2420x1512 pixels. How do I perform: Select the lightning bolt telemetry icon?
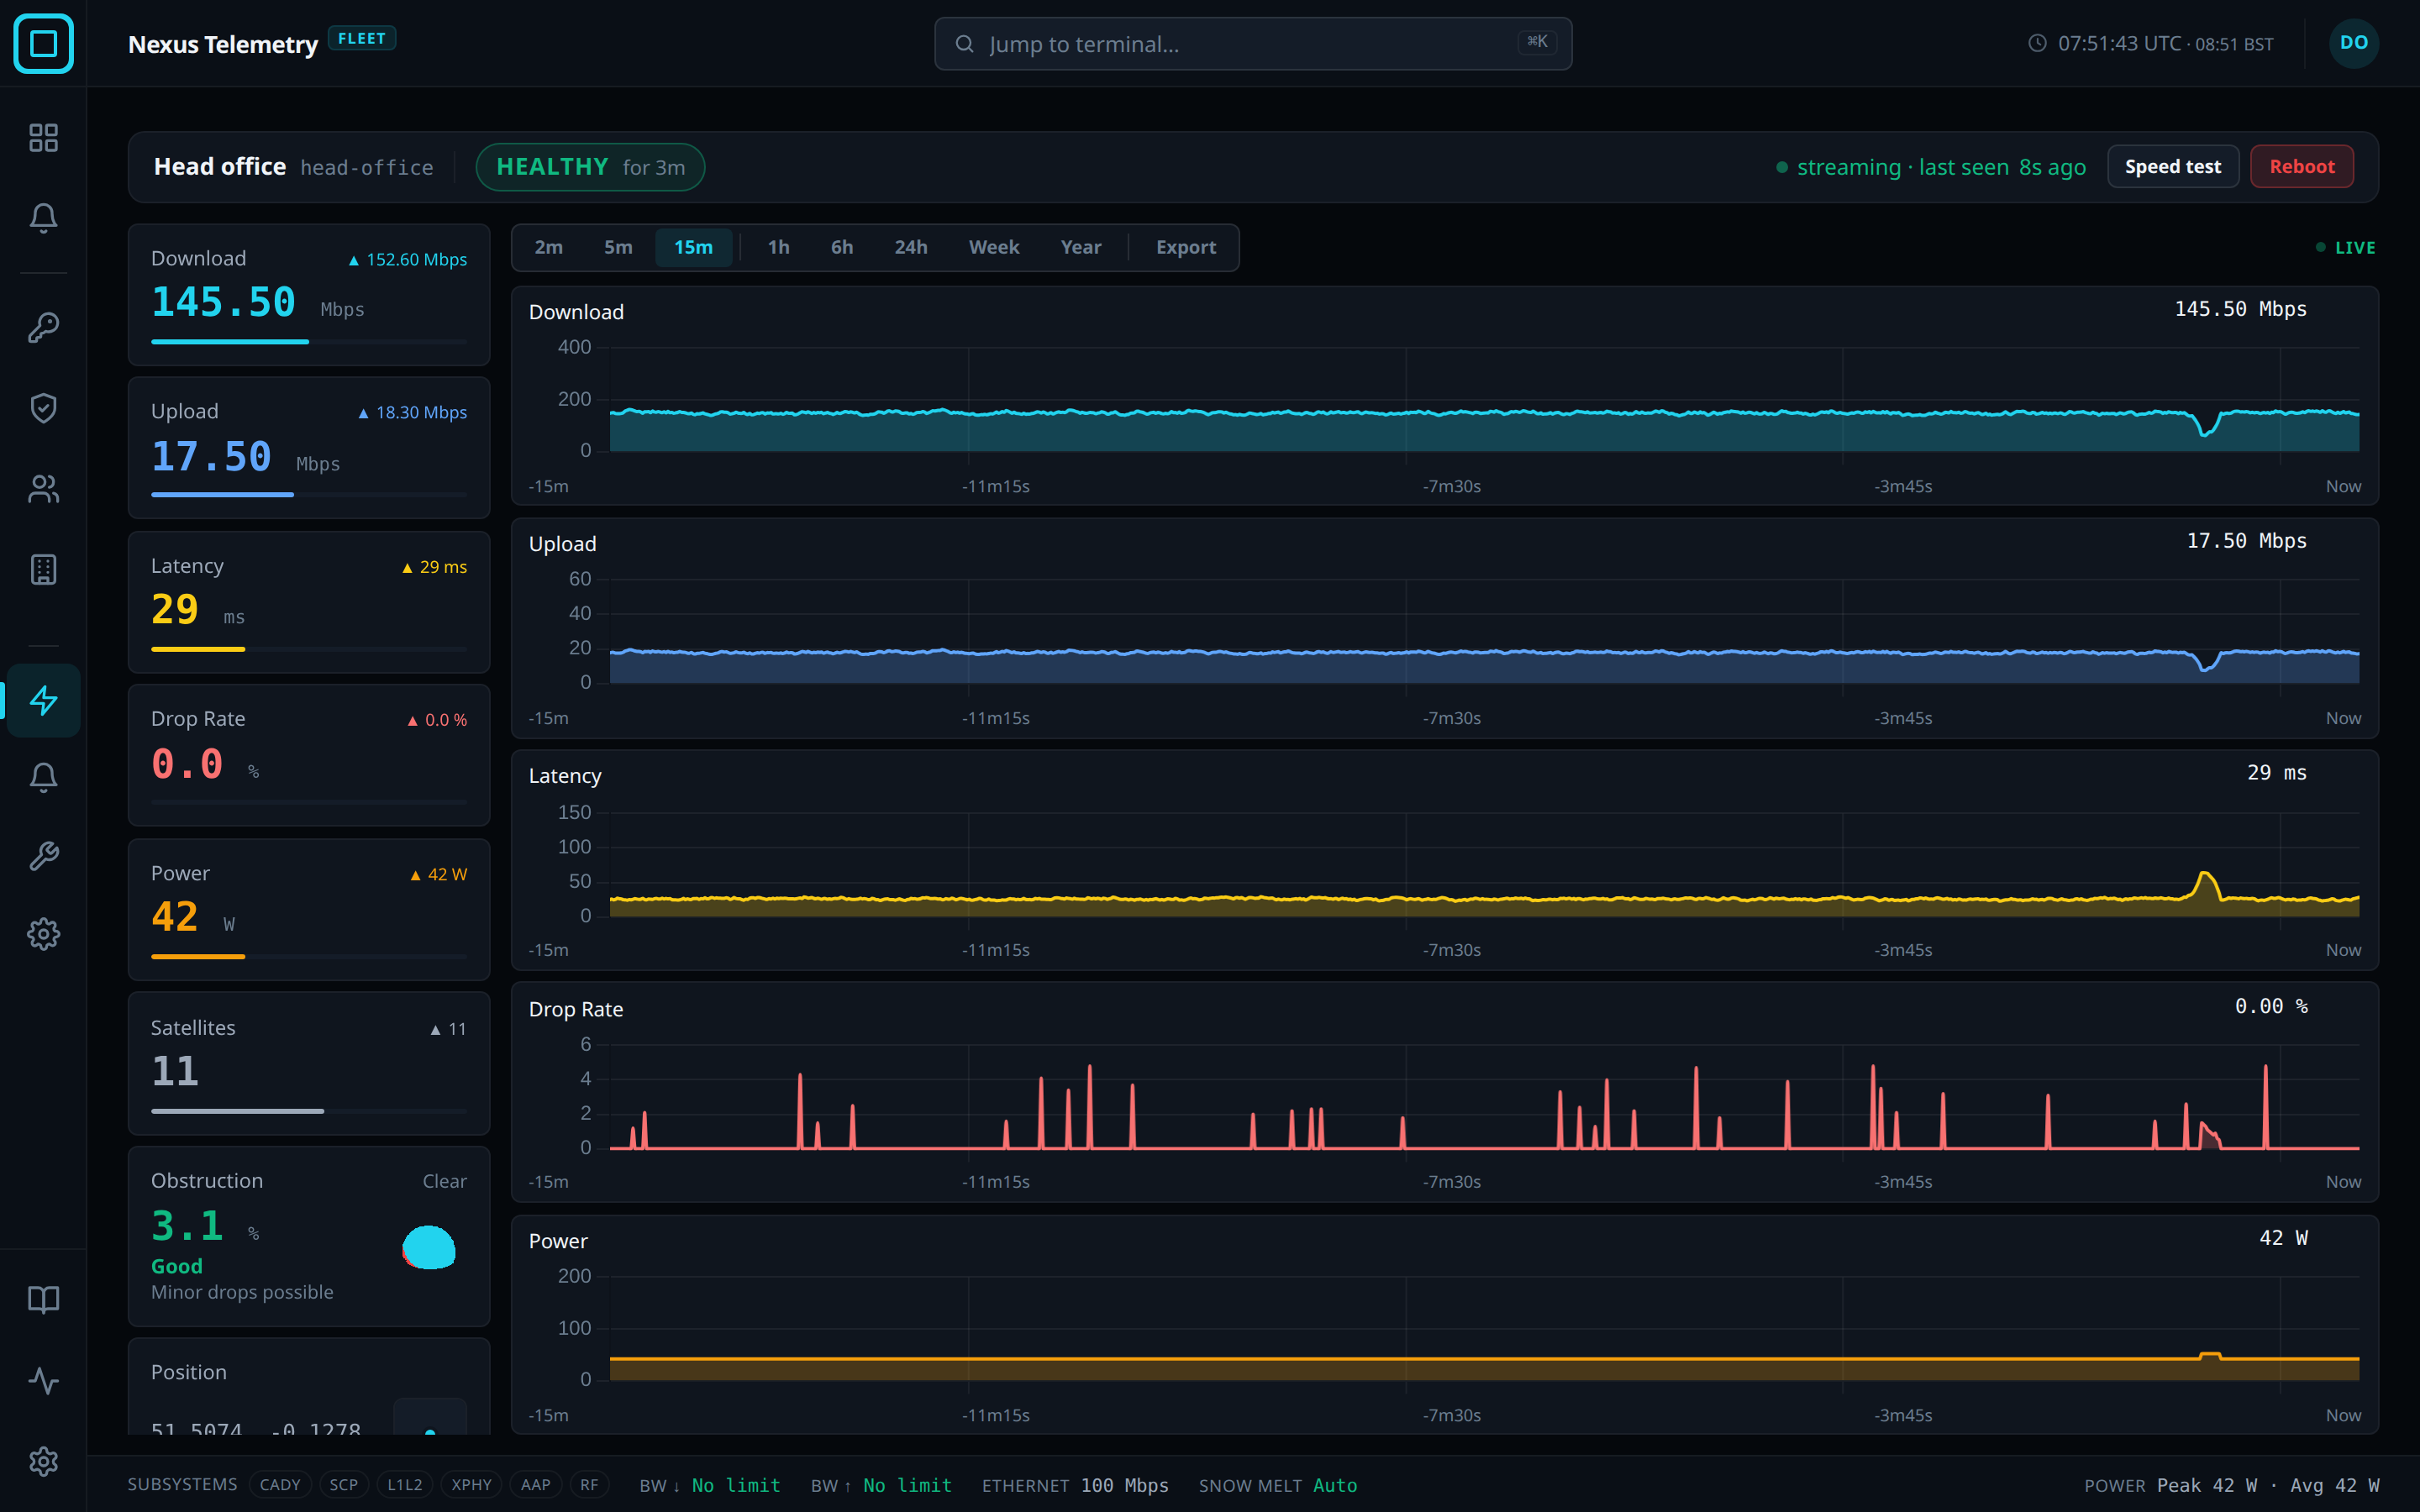point(43,700)
